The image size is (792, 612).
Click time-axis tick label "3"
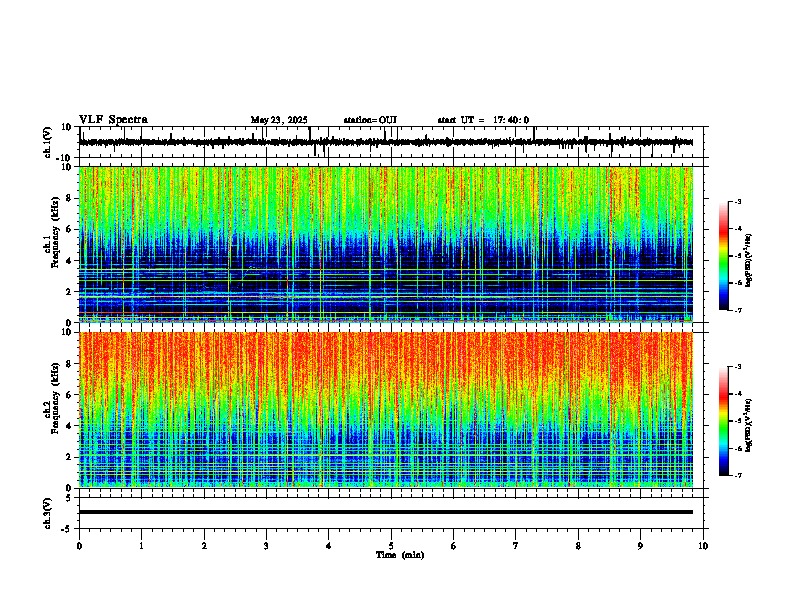266,546
